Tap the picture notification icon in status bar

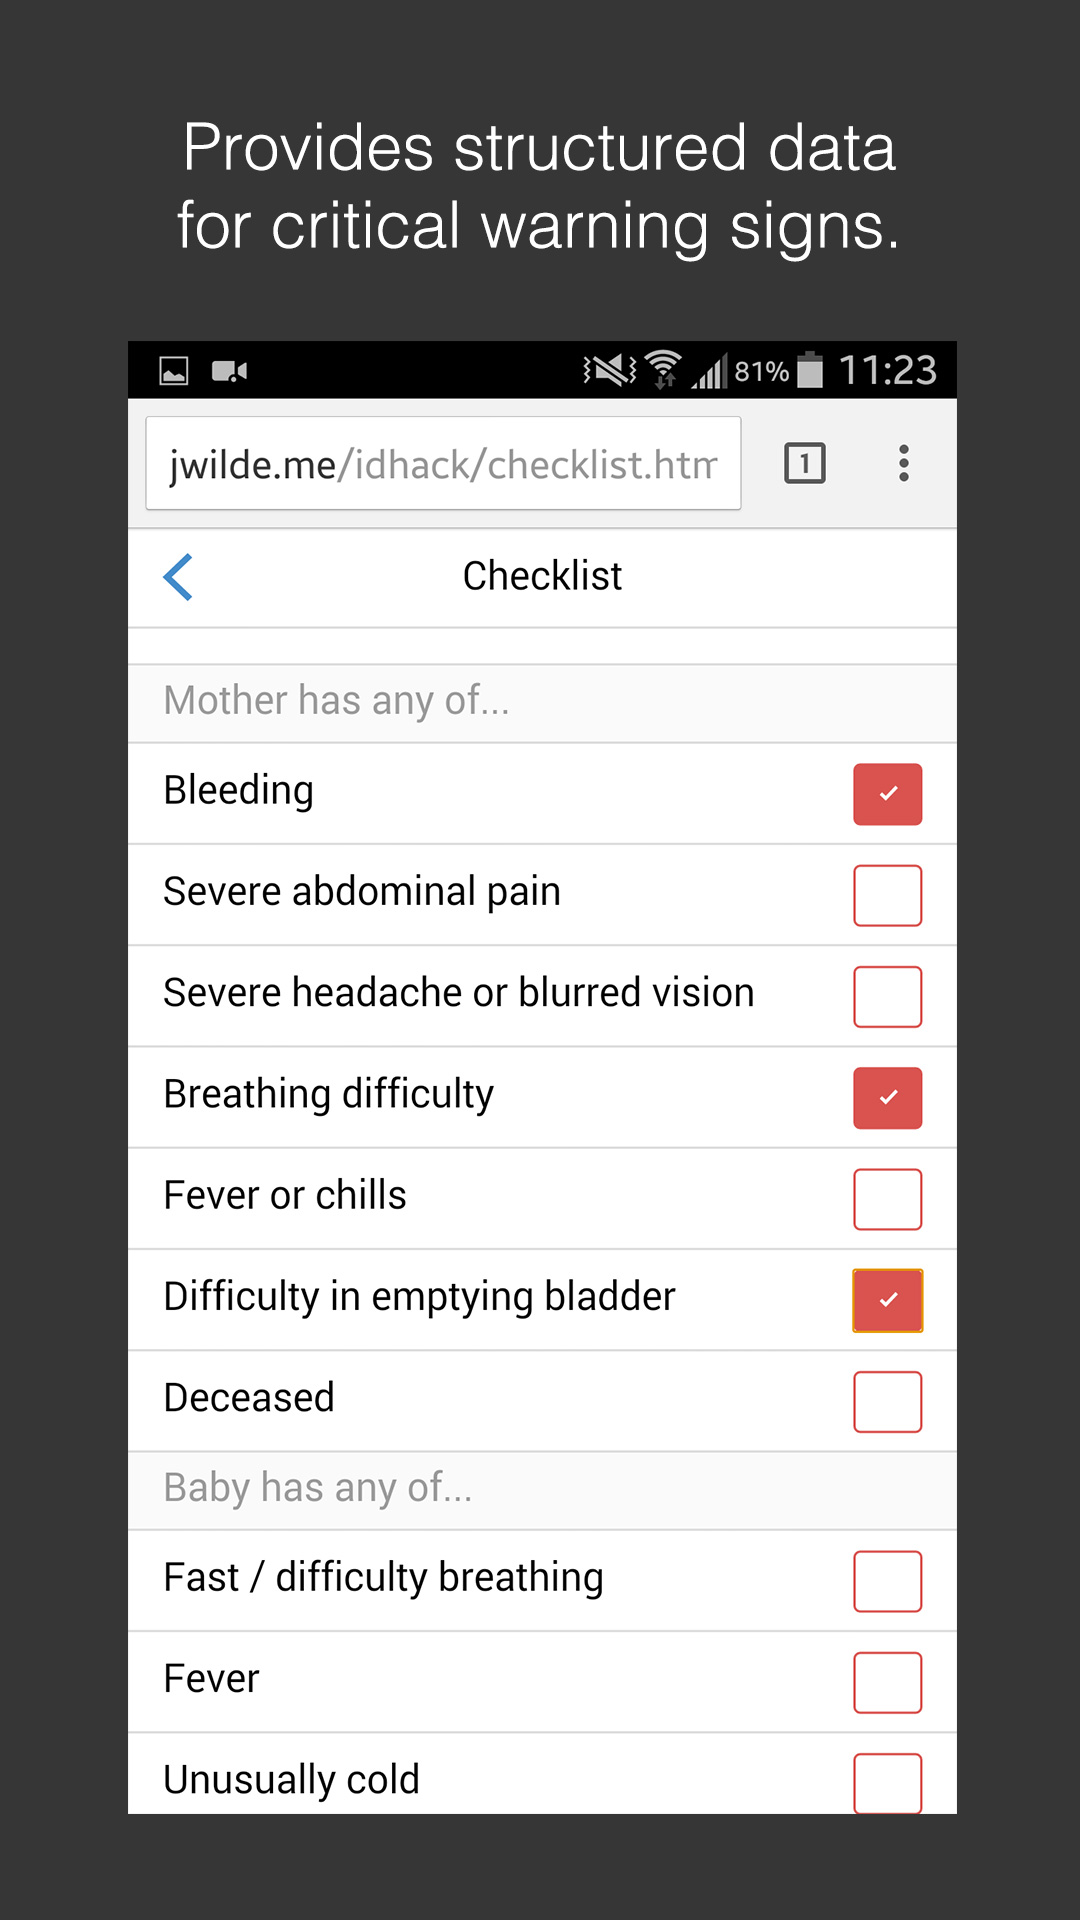(x=174, y=372)
